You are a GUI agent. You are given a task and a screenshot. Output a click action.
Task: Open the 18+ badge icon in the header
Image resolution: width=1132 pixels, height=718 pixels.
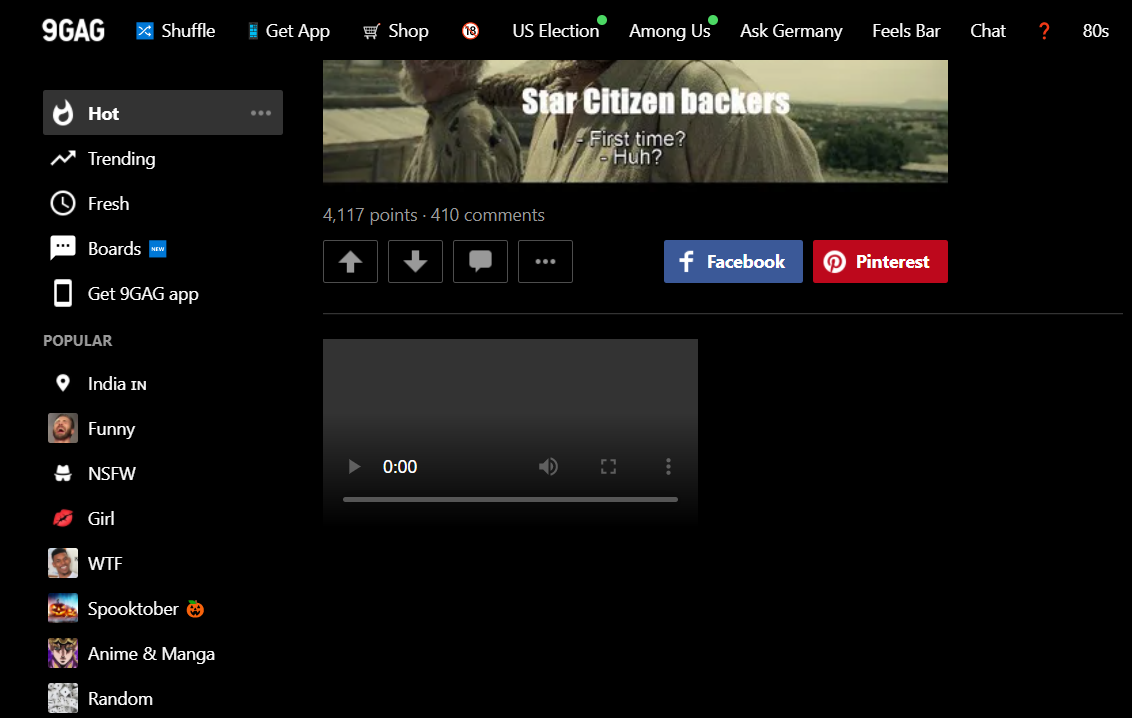click(471, 31)
